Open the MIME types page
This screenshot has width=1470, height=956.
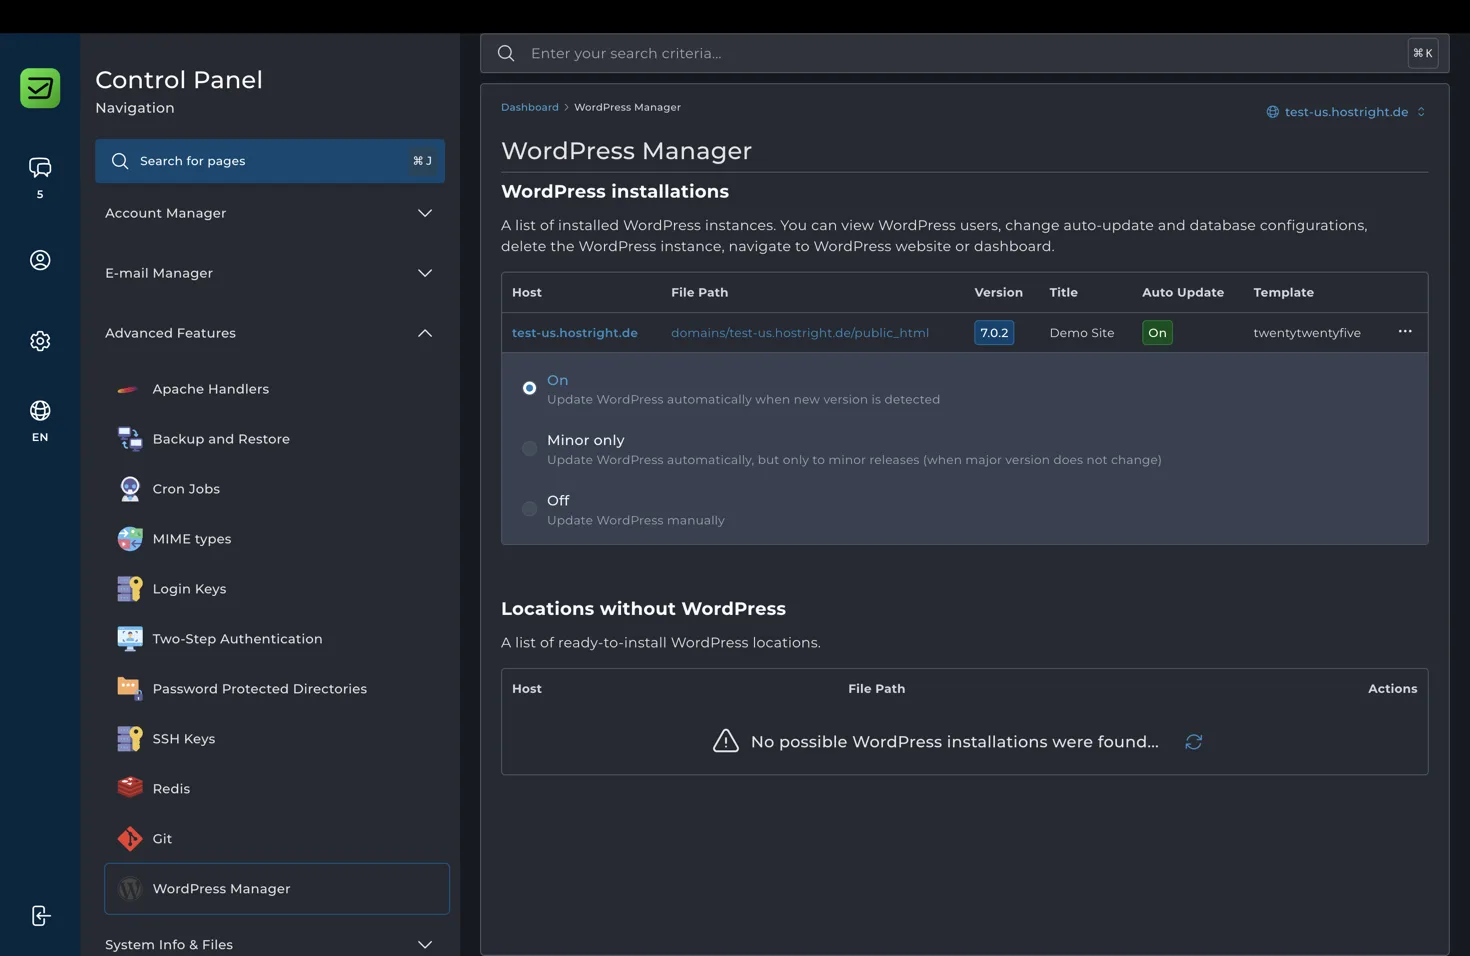192,539
